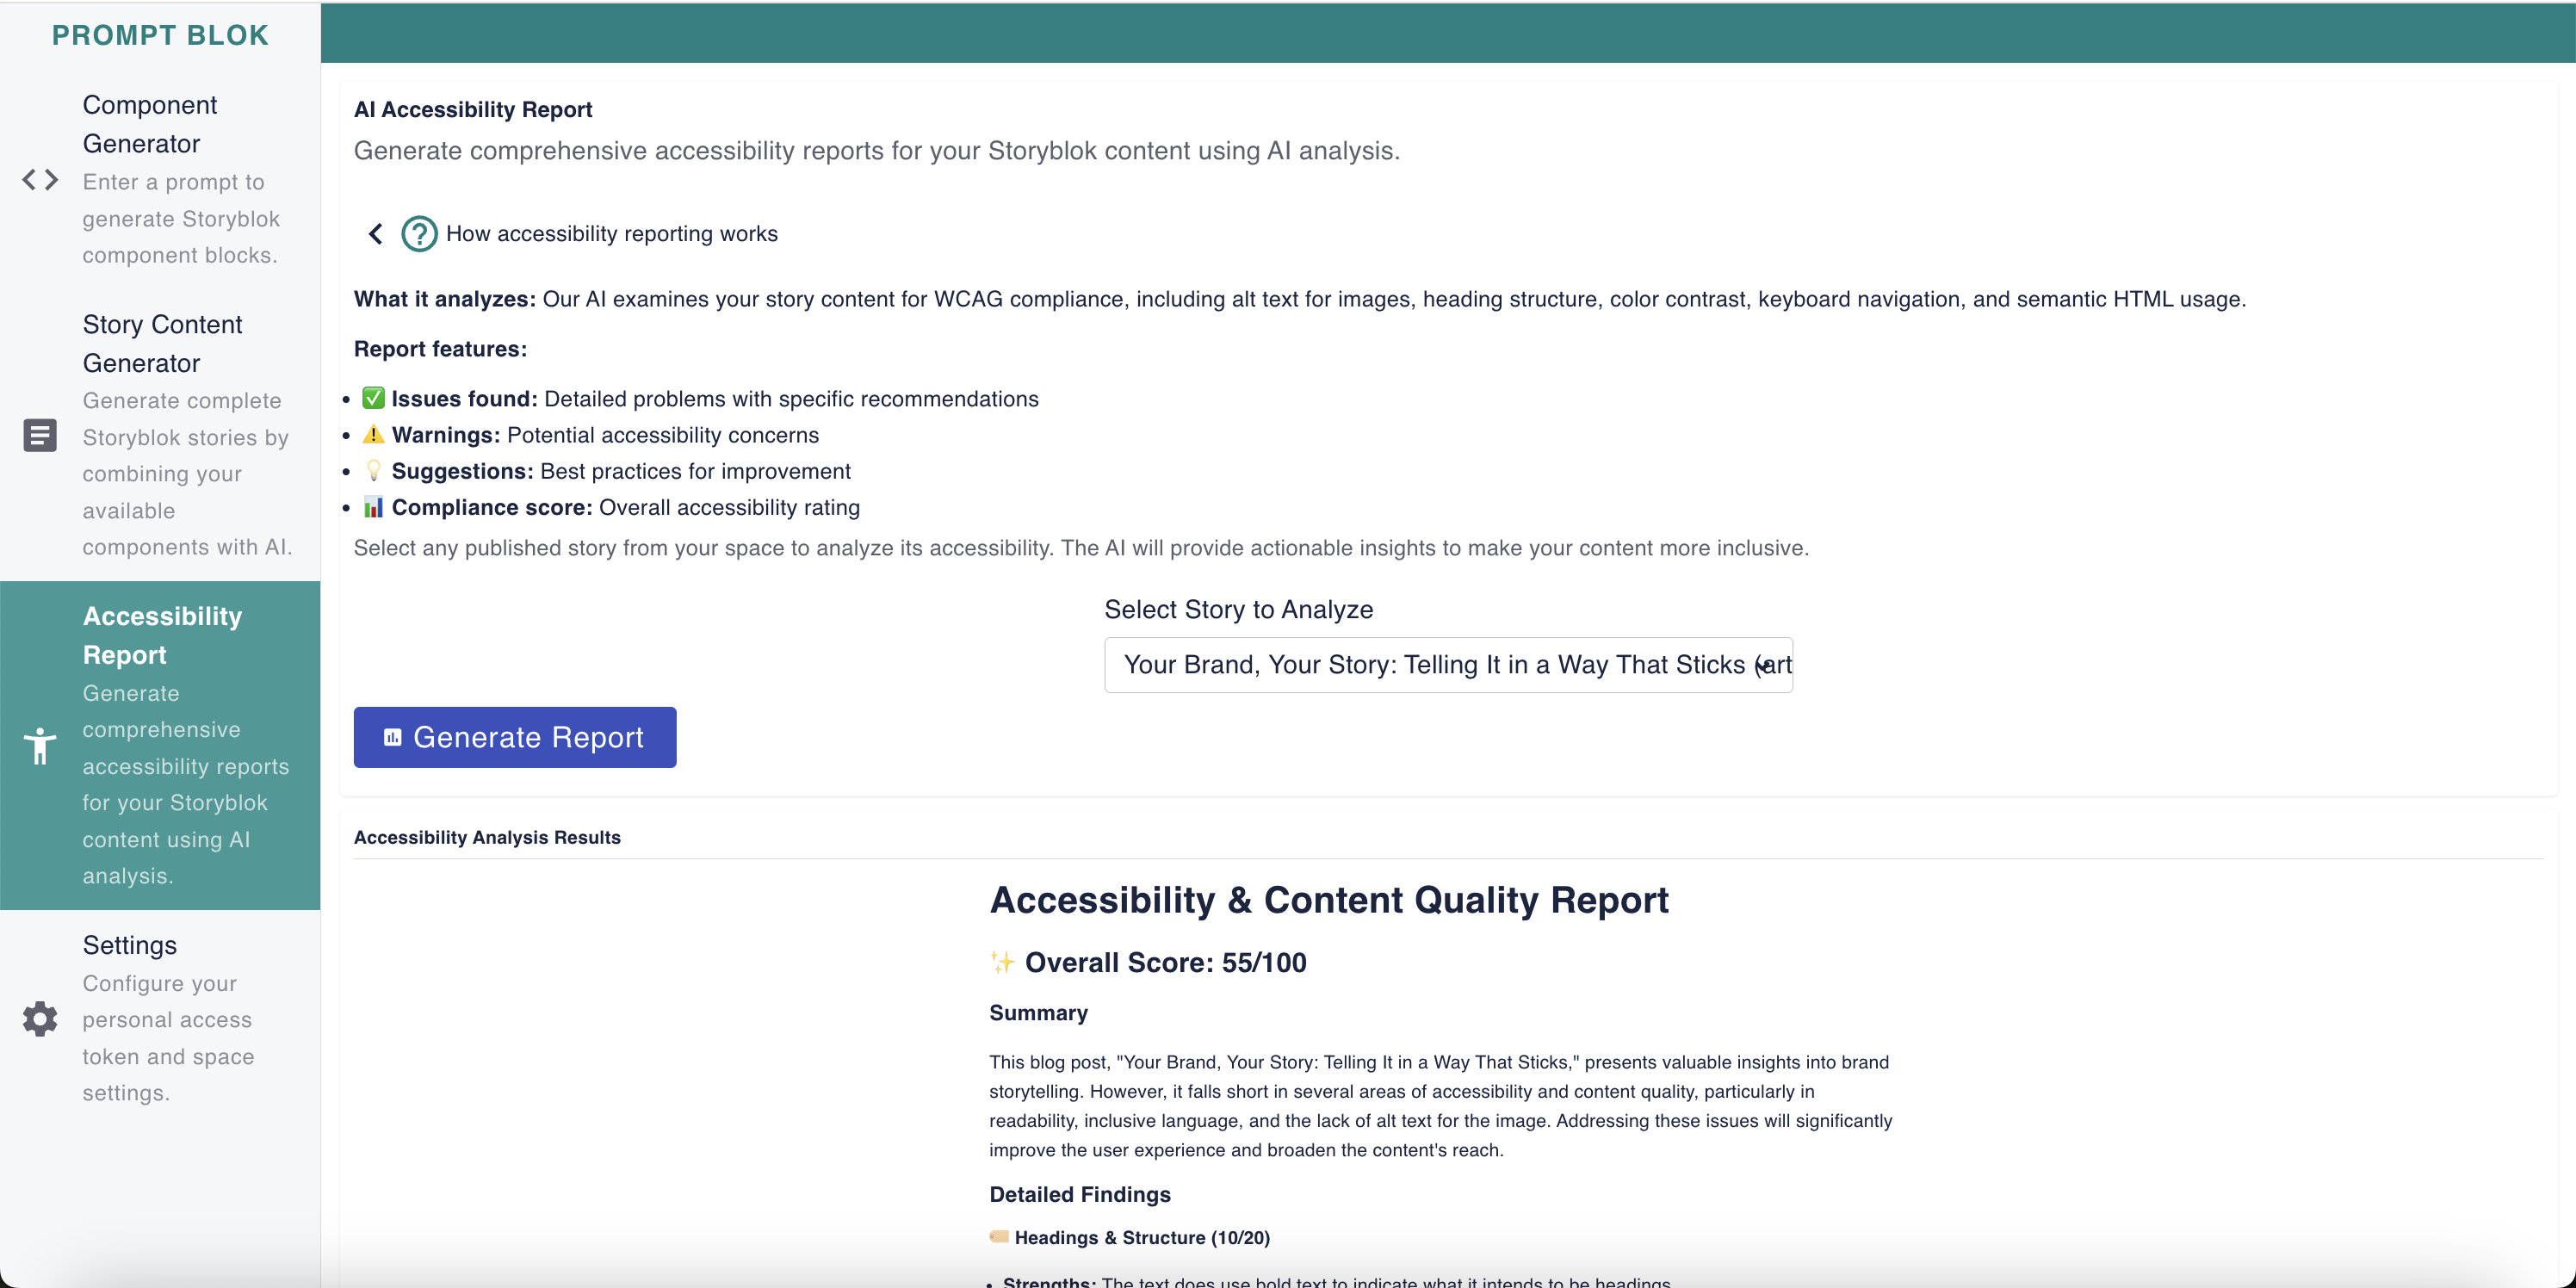Click the question mark help icon

419,234
